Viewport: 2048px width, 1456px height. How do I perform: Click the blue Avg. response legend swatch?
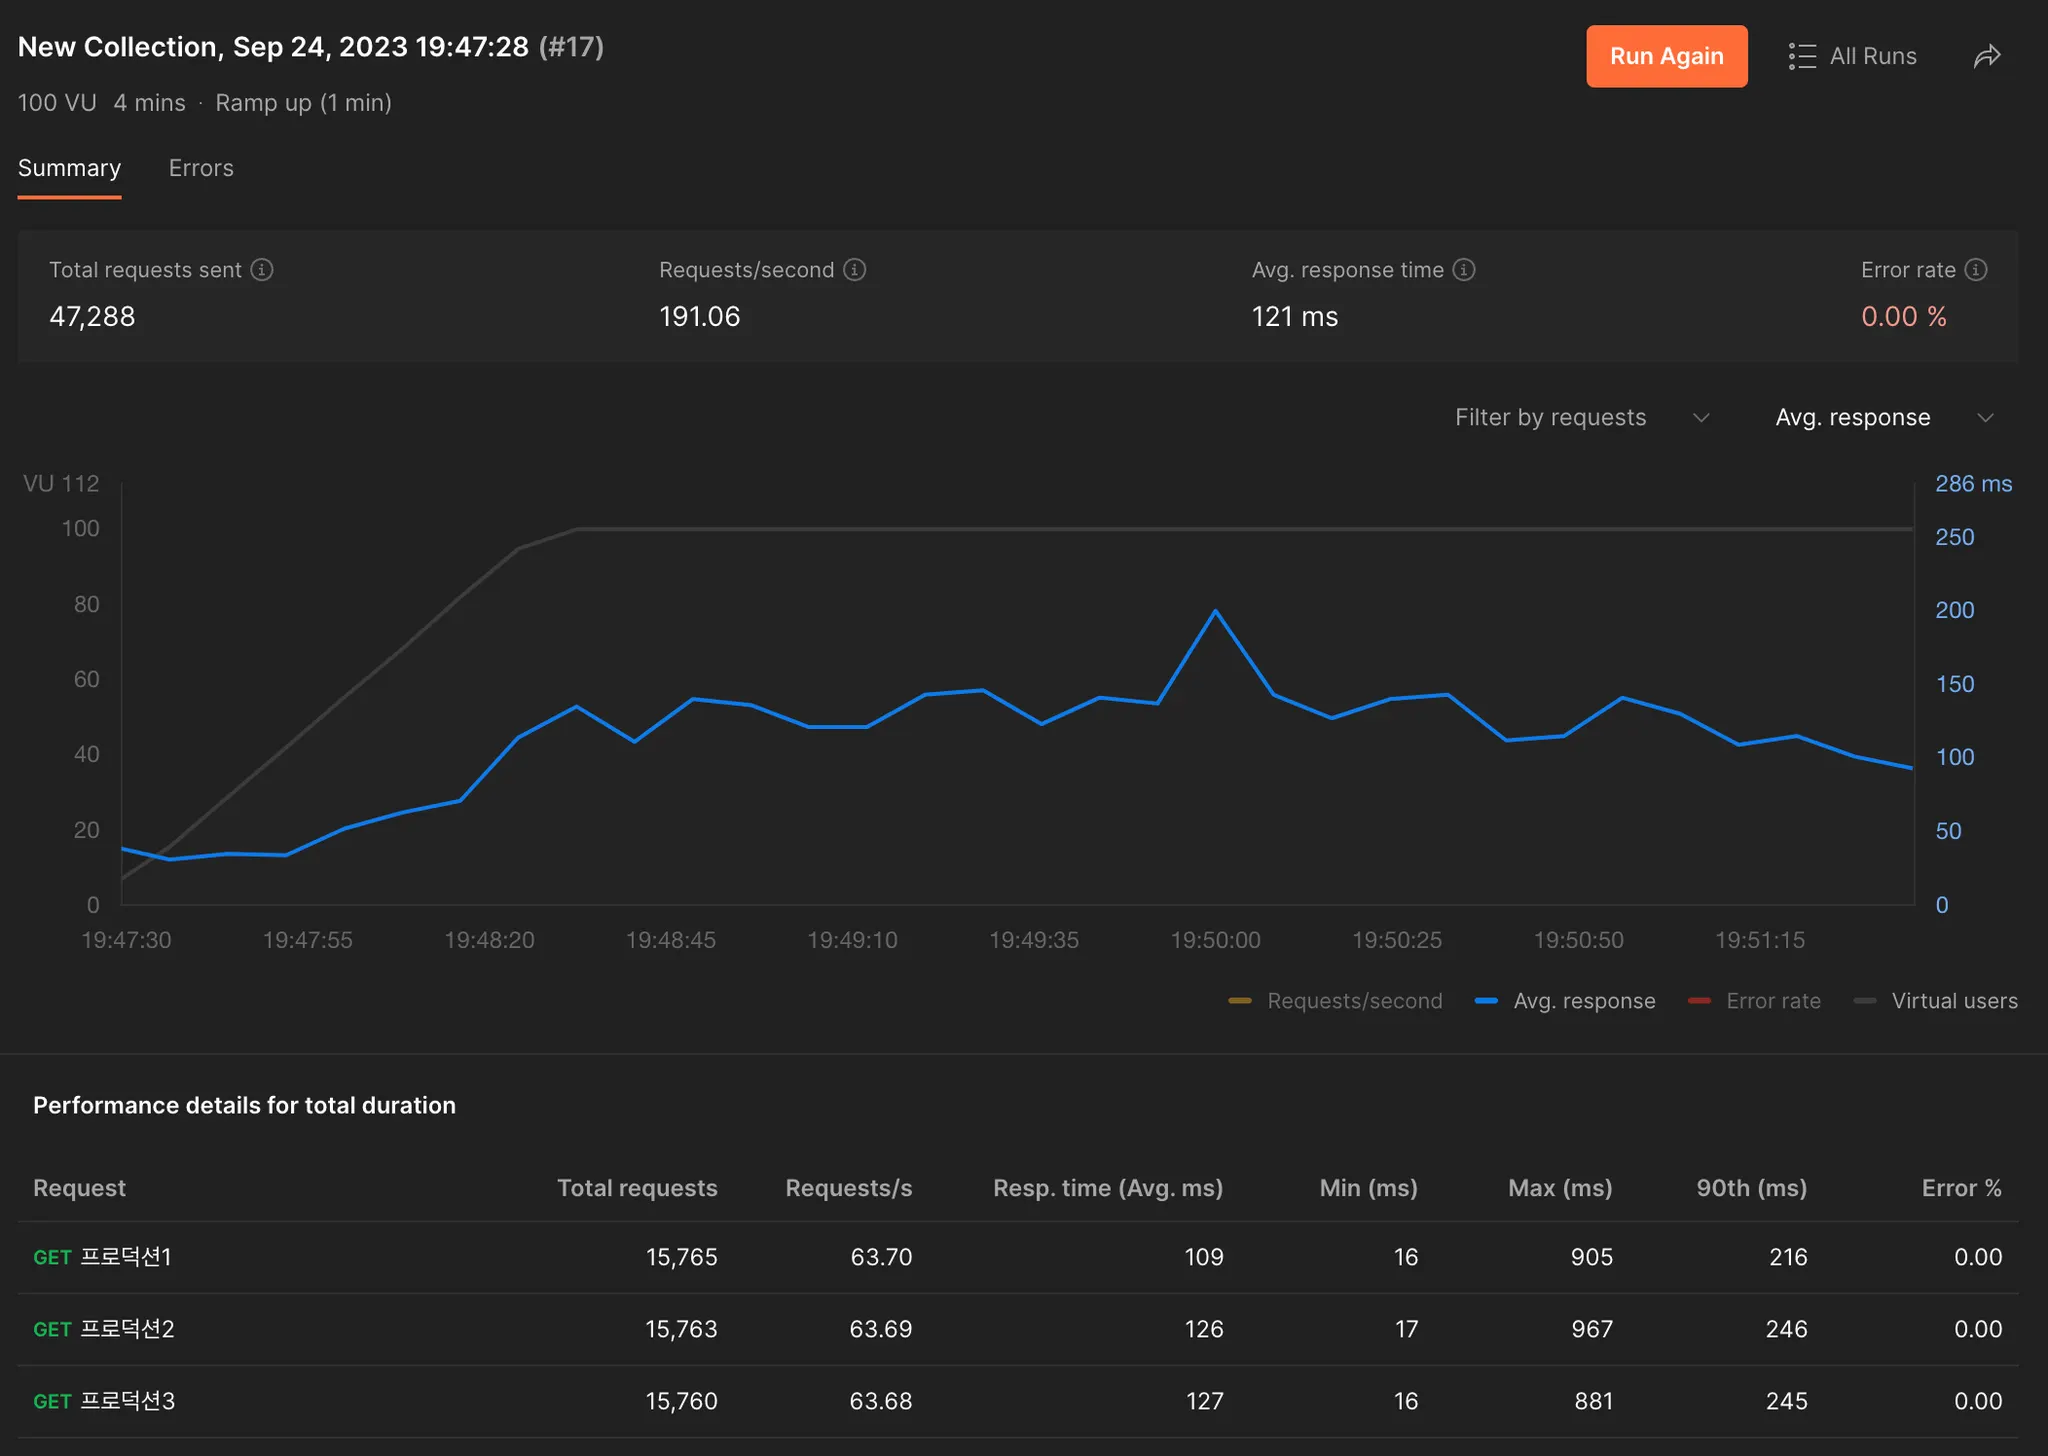[1486, 1001]
